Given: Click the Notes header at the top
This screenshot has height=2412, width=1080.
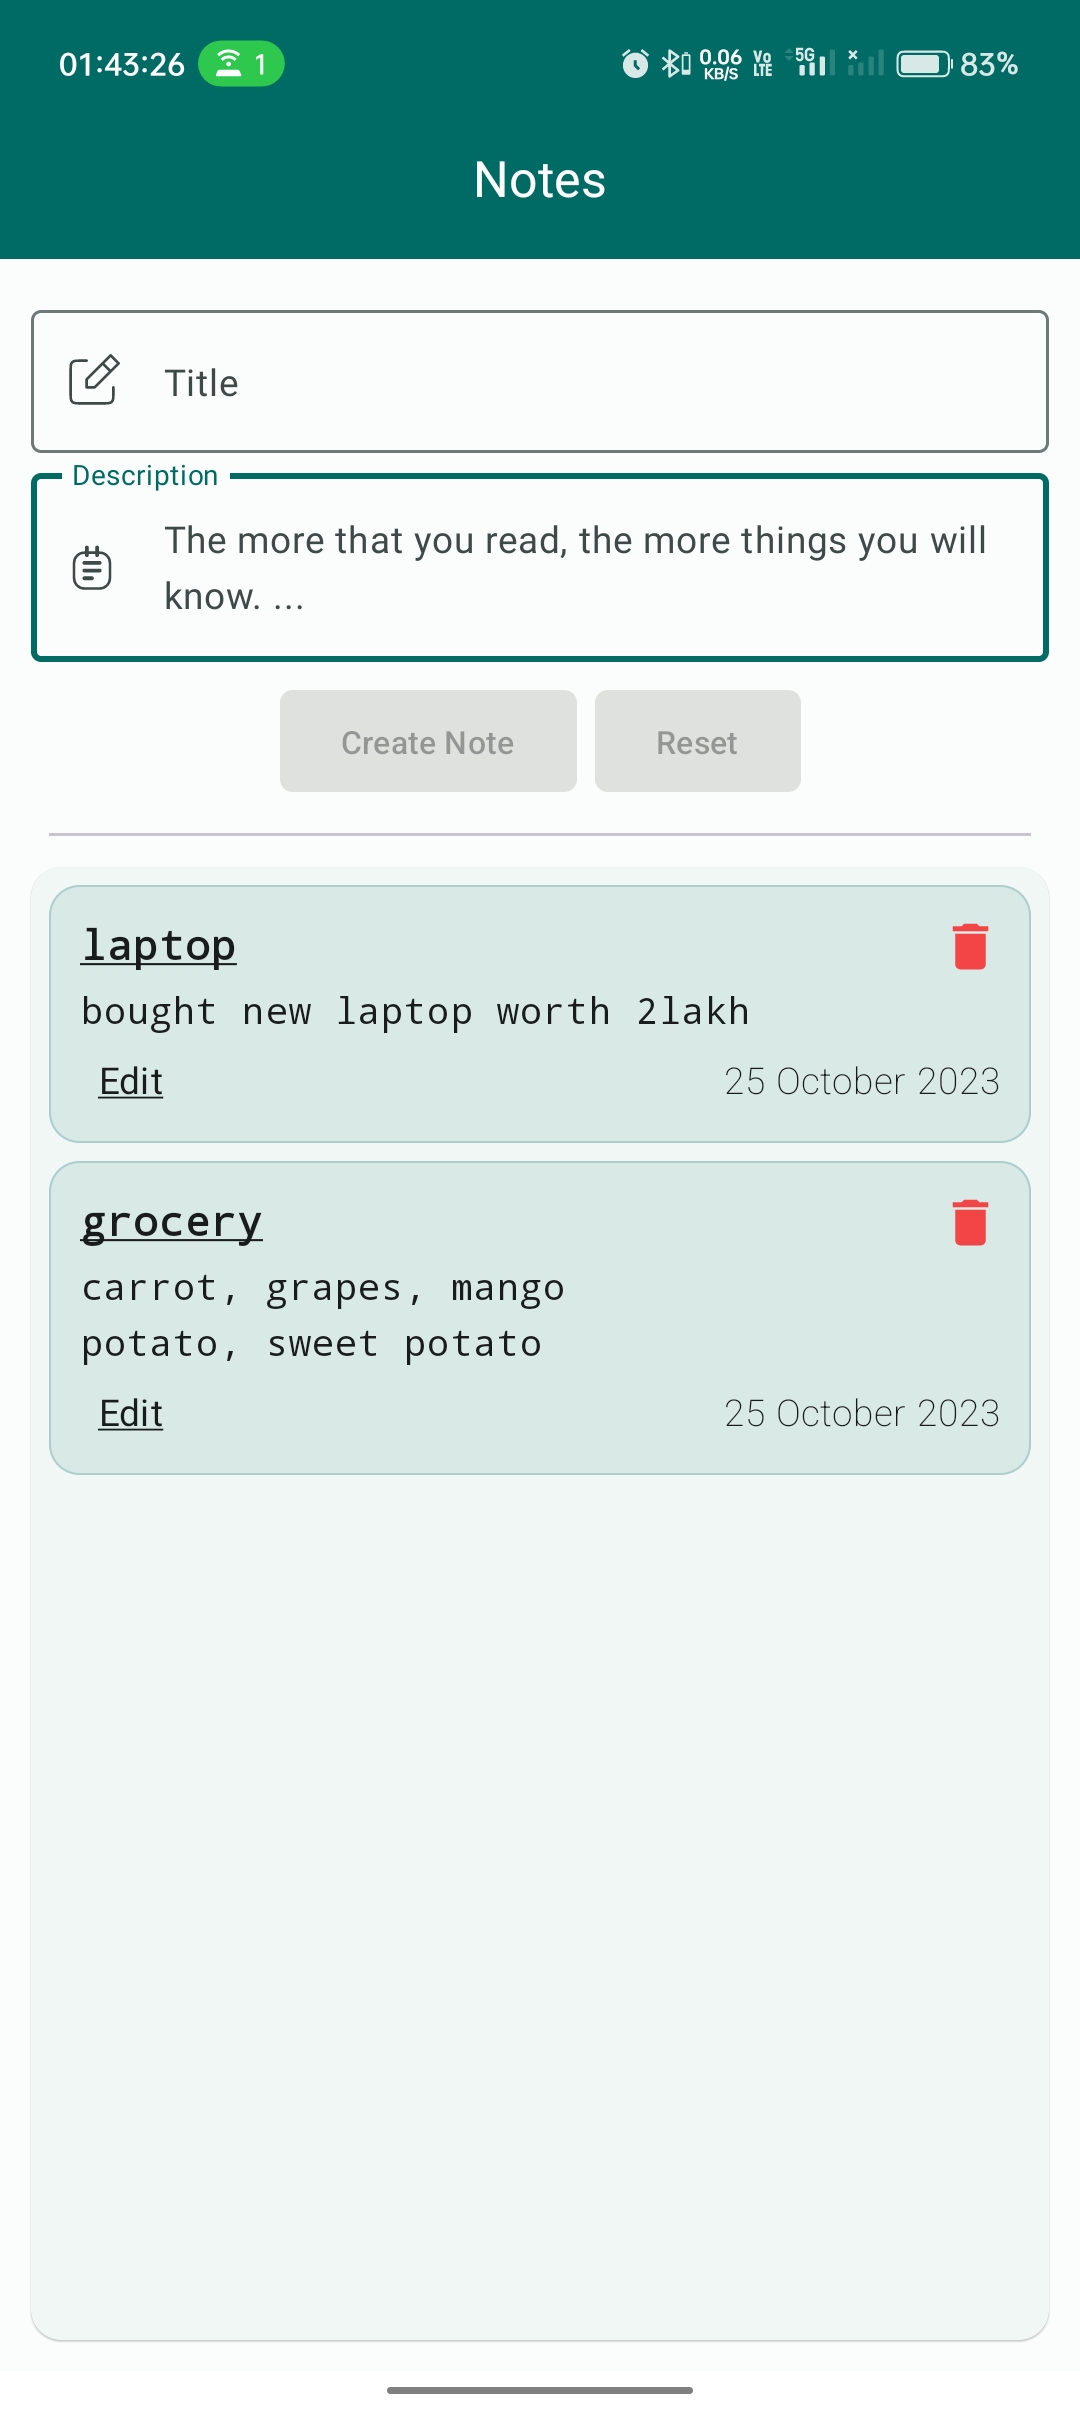Looking at the screenshot, I should point(540,180).
